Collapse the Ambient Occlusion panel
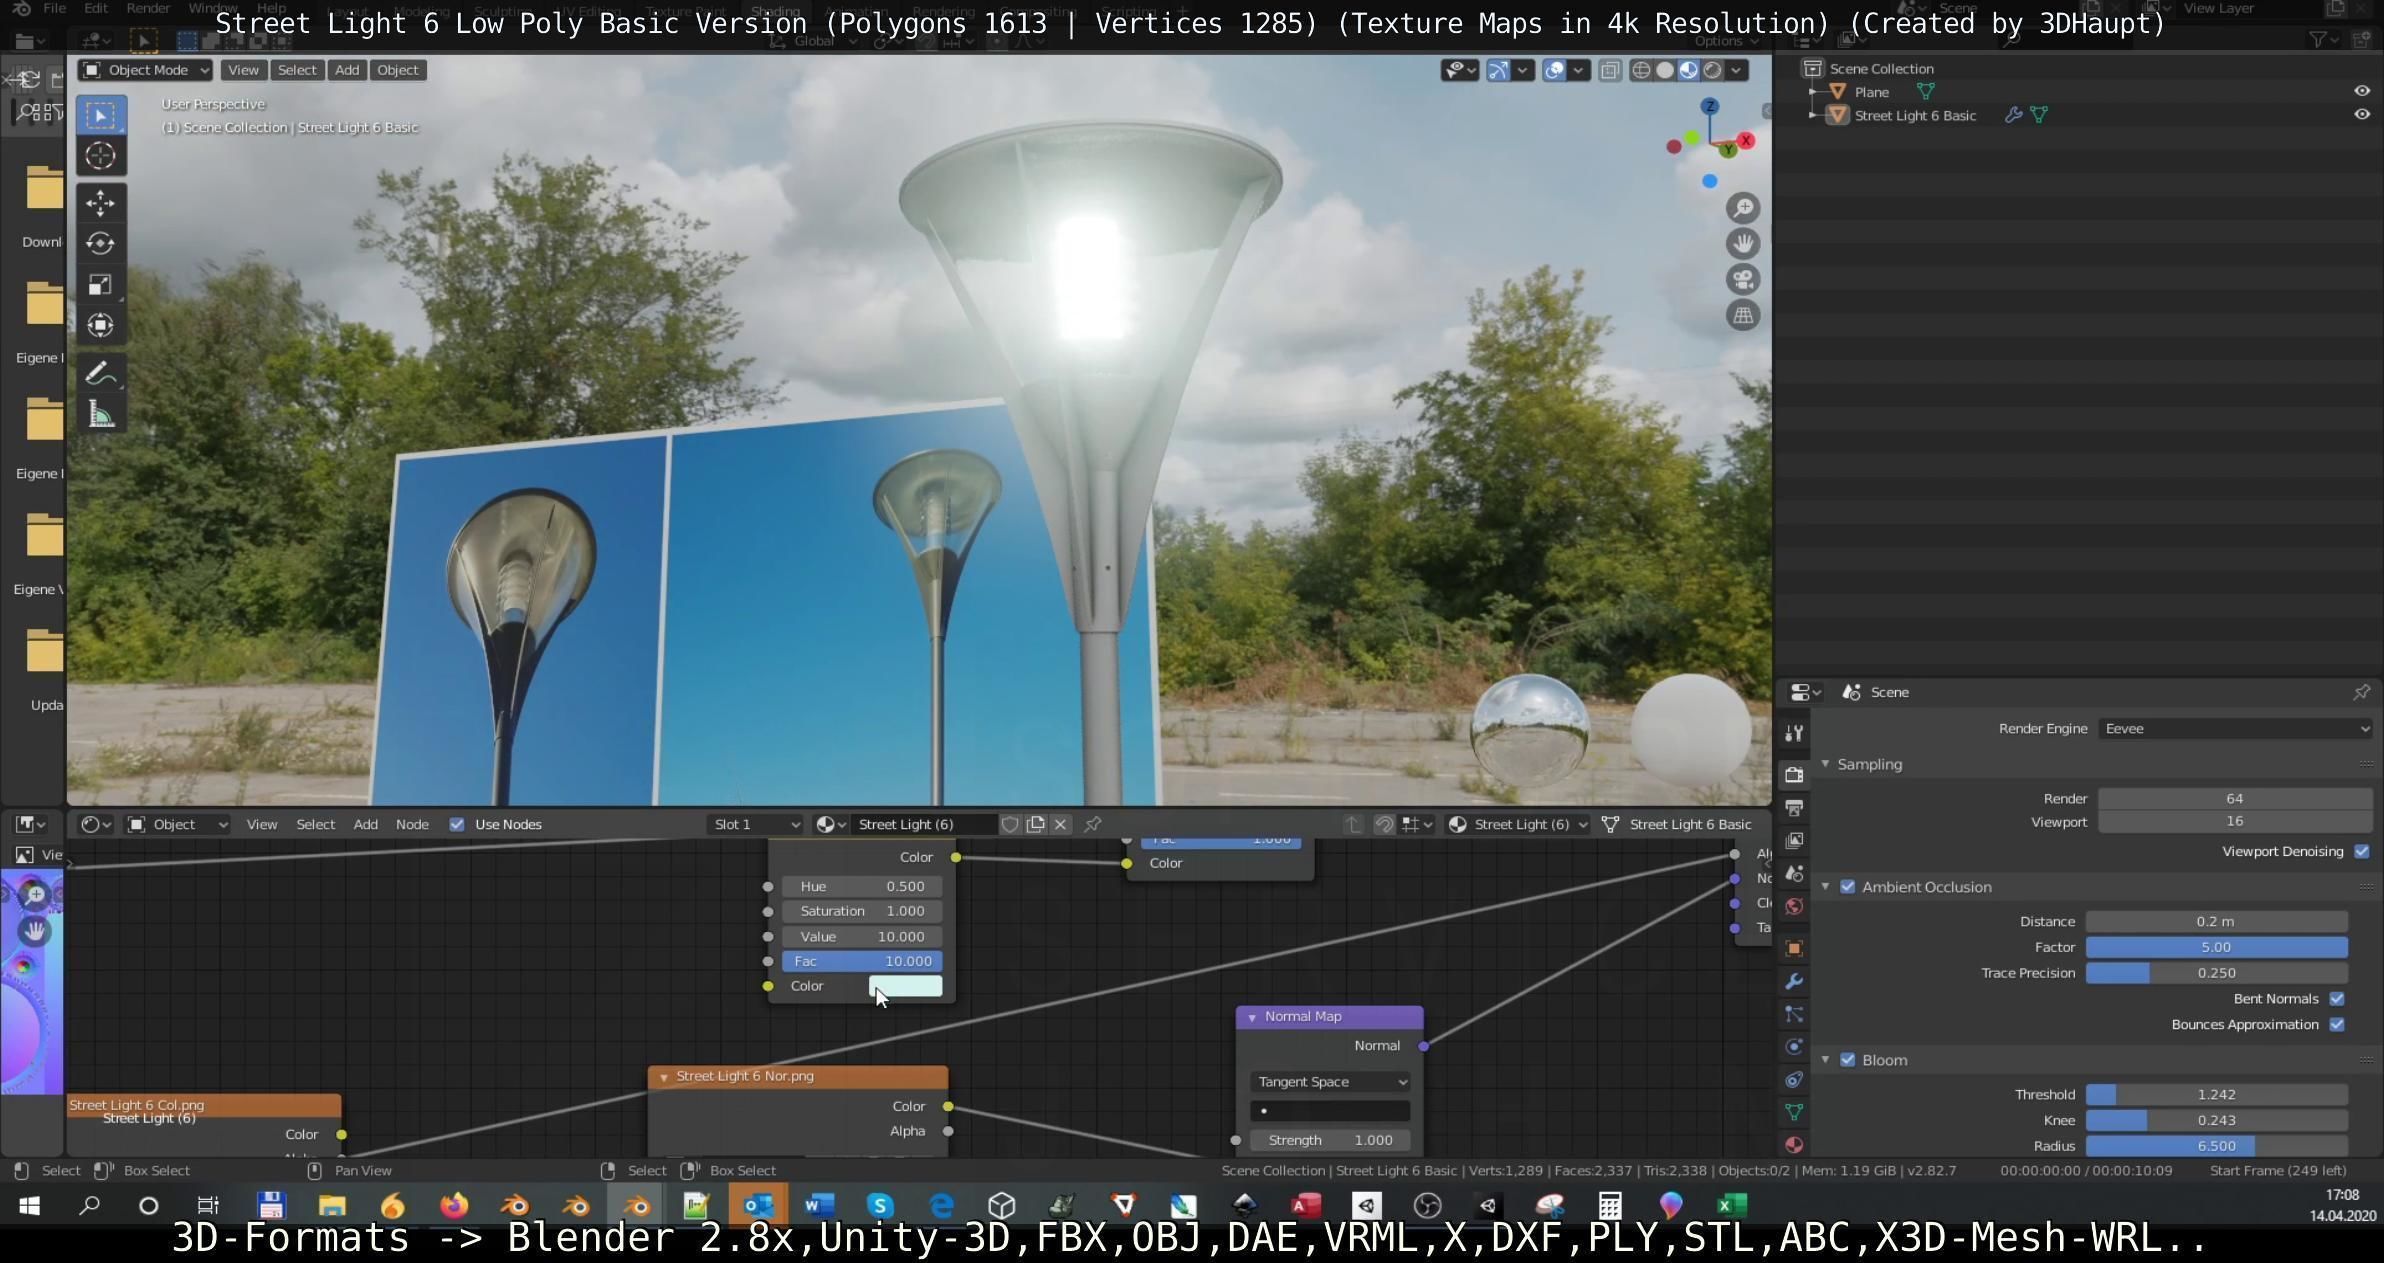Screen dimensions: 2384x1263 1826,887
